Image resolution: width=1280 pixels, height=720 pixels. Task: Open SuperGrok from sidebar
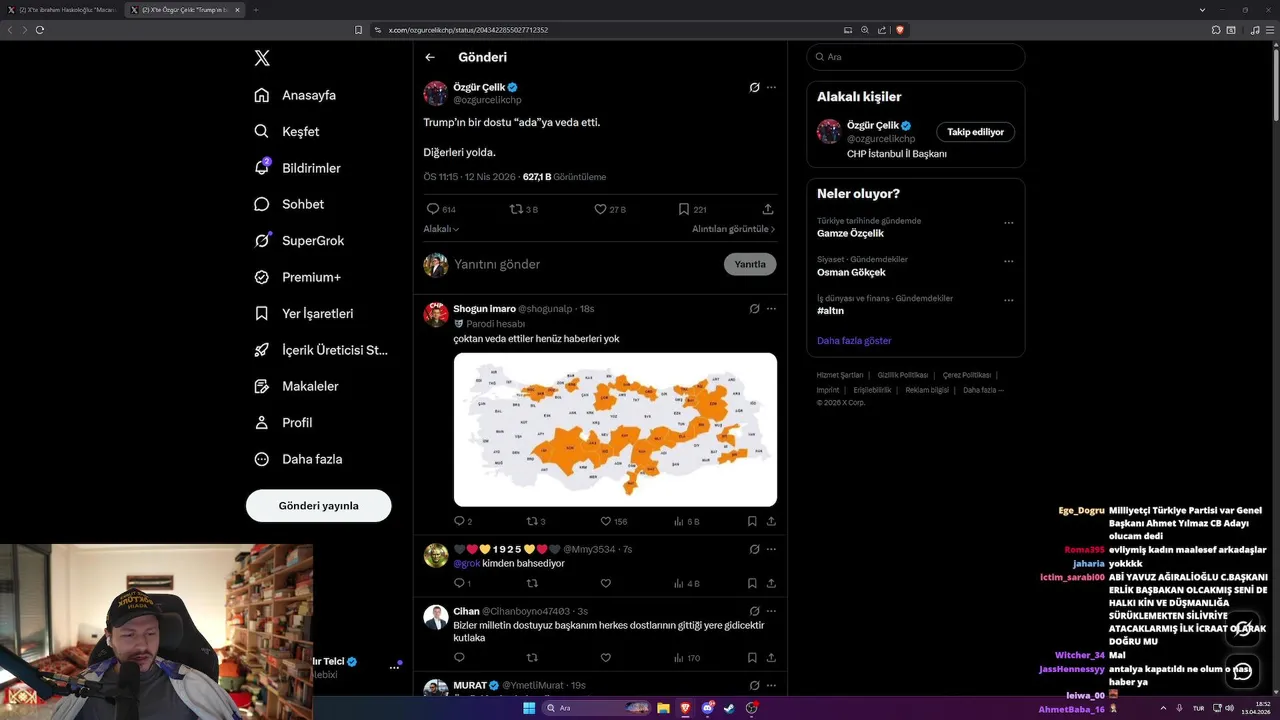point(299,240)
